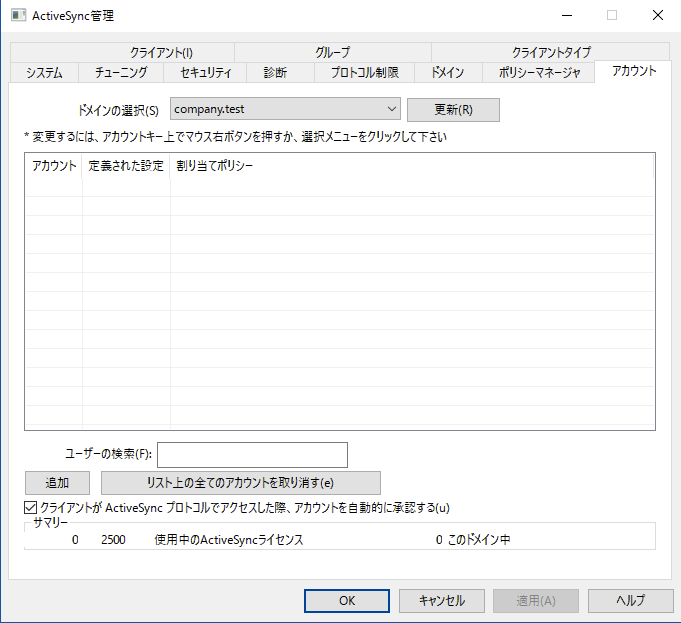Viewport: 681px width, 623px height.
Task: Click the user search input field
Action: (252, 454)
